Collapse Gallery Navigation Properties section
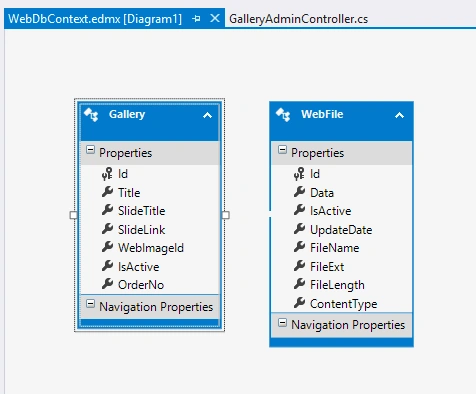This screenshot has width=476, height=394. [90, 304]
